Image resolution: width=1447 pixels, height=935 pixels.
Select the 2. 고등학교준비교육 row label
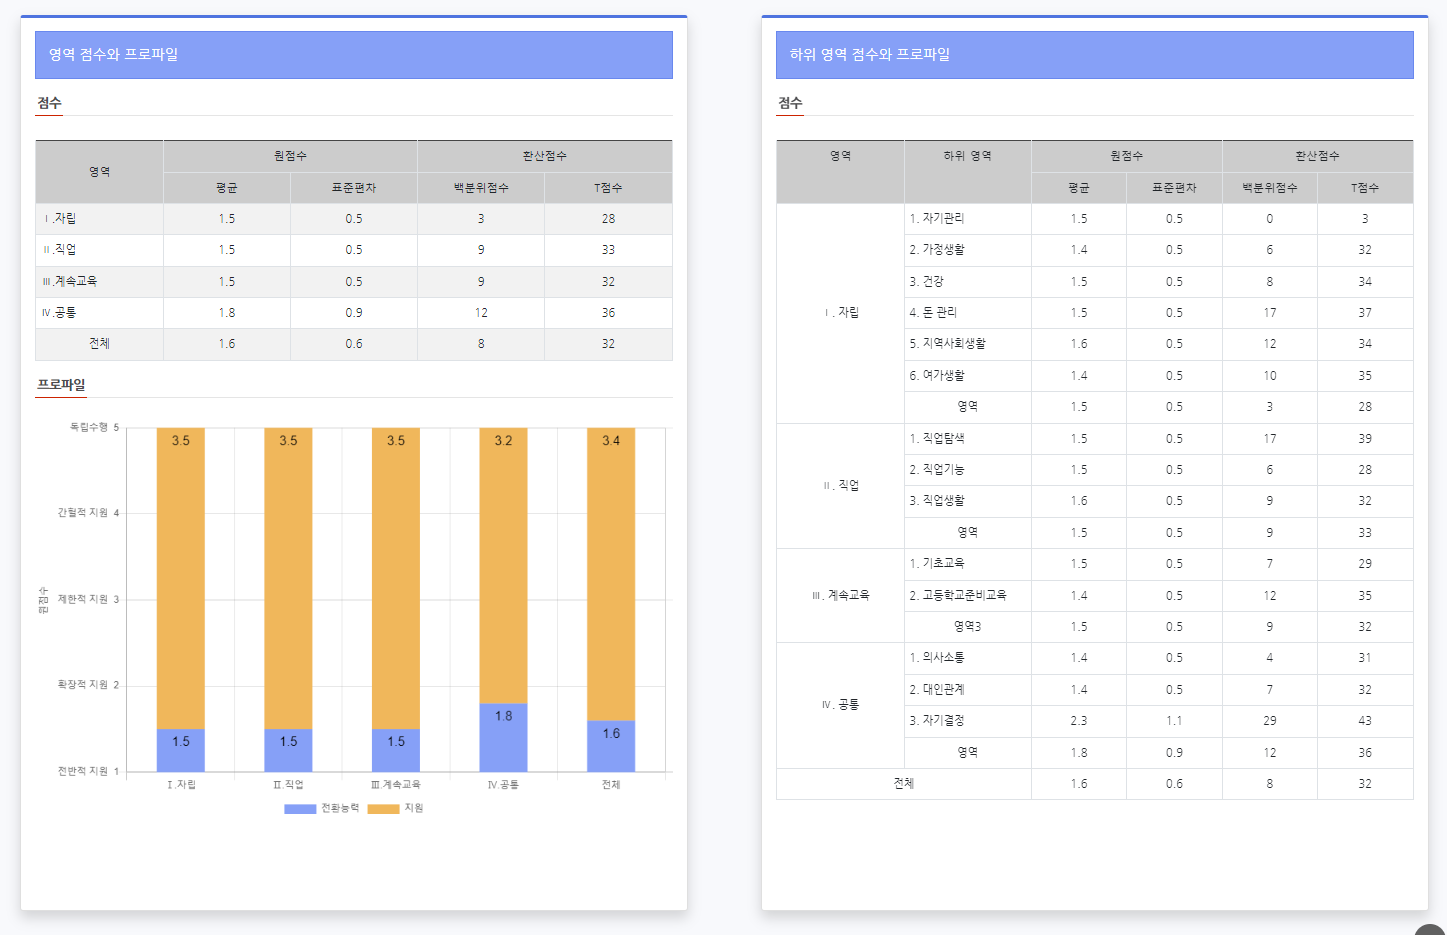coord(958,595)
